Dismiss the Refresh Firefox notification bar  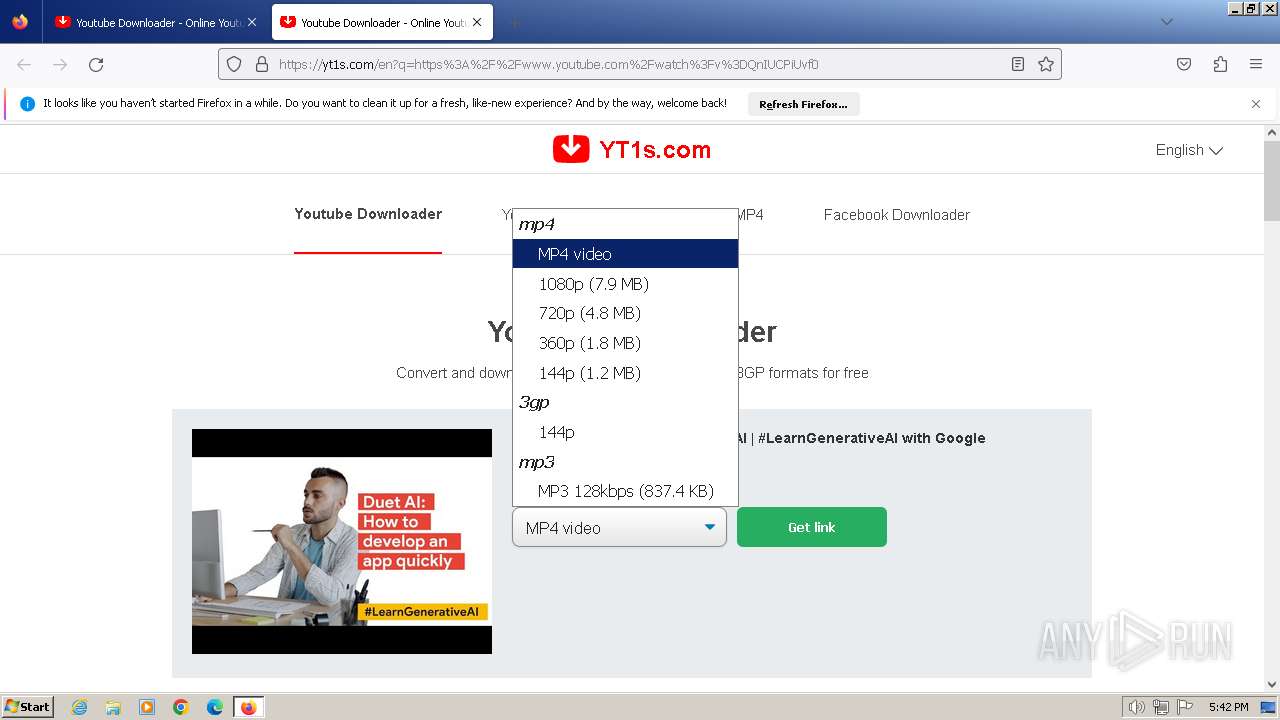click(1256, 104)
